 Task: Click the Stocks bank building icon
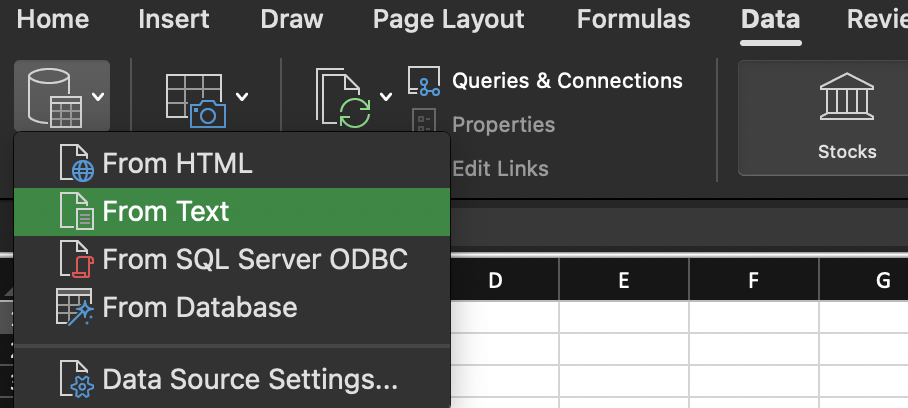pyautogui.click(x=847, y=96)
